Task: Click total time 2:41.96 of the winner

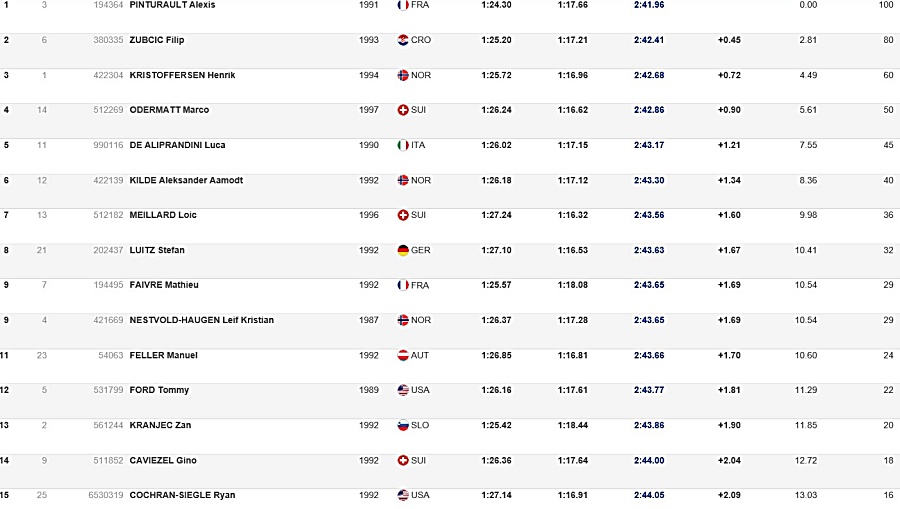Action: pyautogui.click(x=649, y=5)
